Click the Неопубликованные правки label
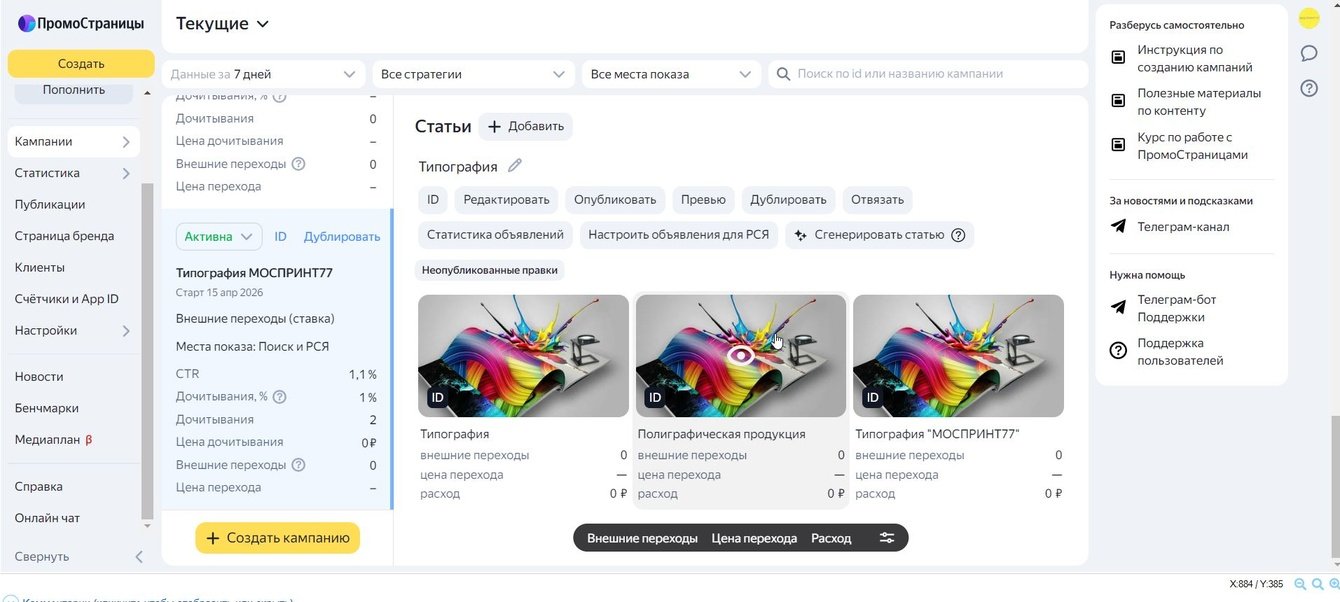Image resolution: width=1340 pixels, height=602 pixels. click(490, 270)
